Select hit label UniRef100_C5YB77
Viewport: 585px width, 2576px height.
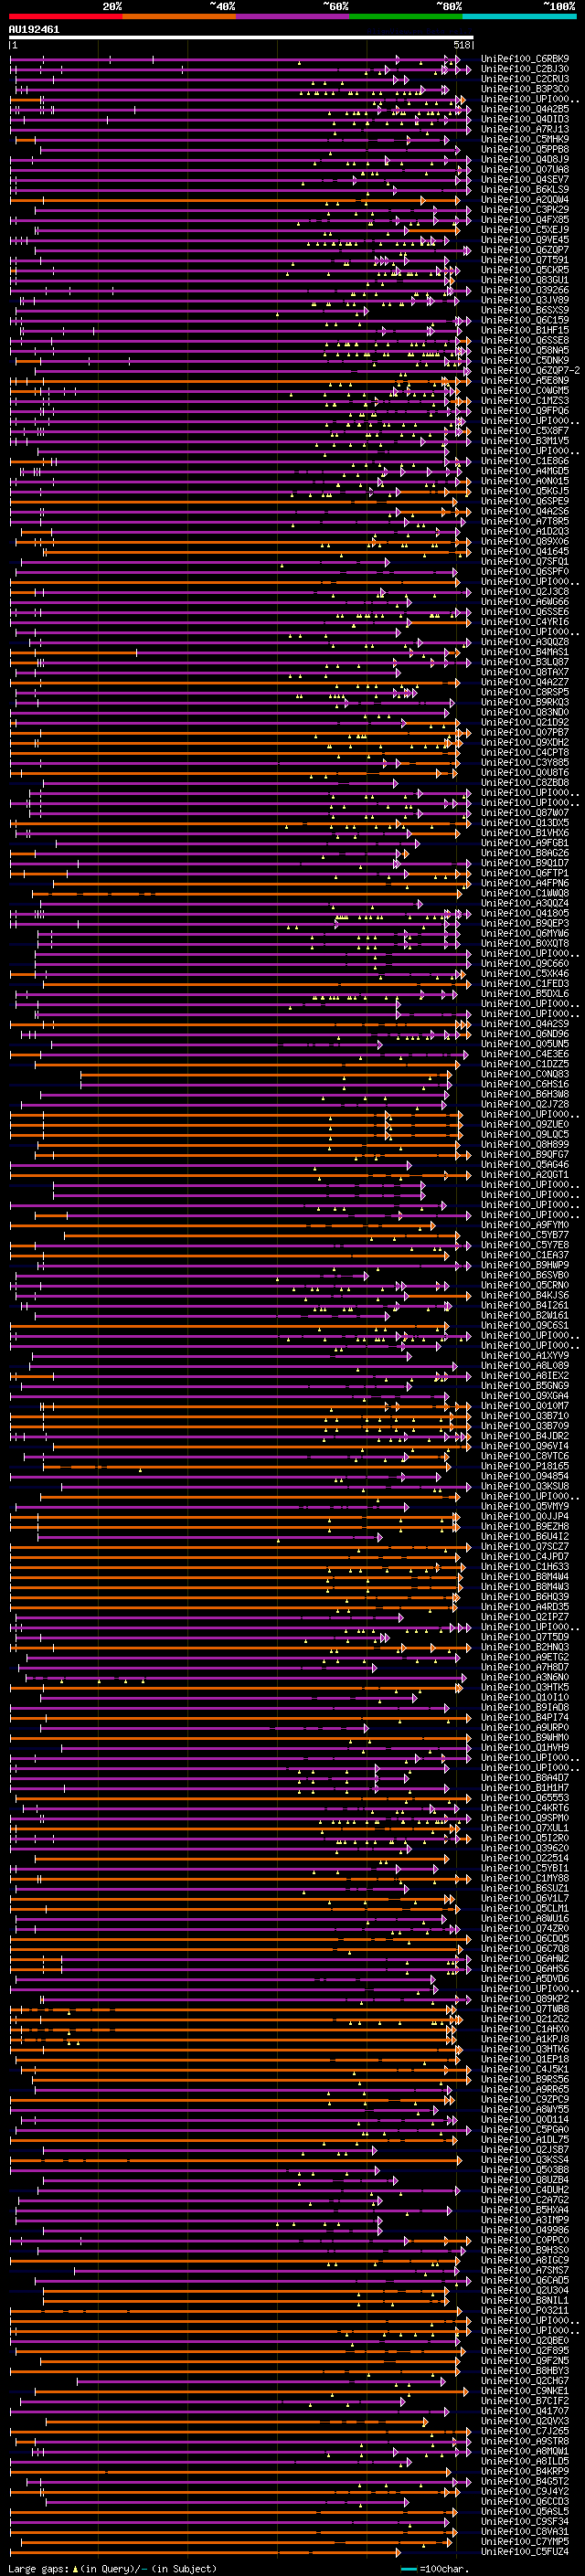[525, 1235]
